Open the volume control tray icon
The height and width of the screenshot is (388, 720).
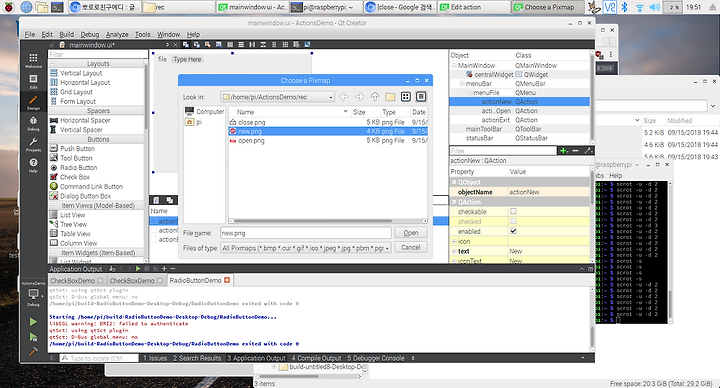[655, 7]
